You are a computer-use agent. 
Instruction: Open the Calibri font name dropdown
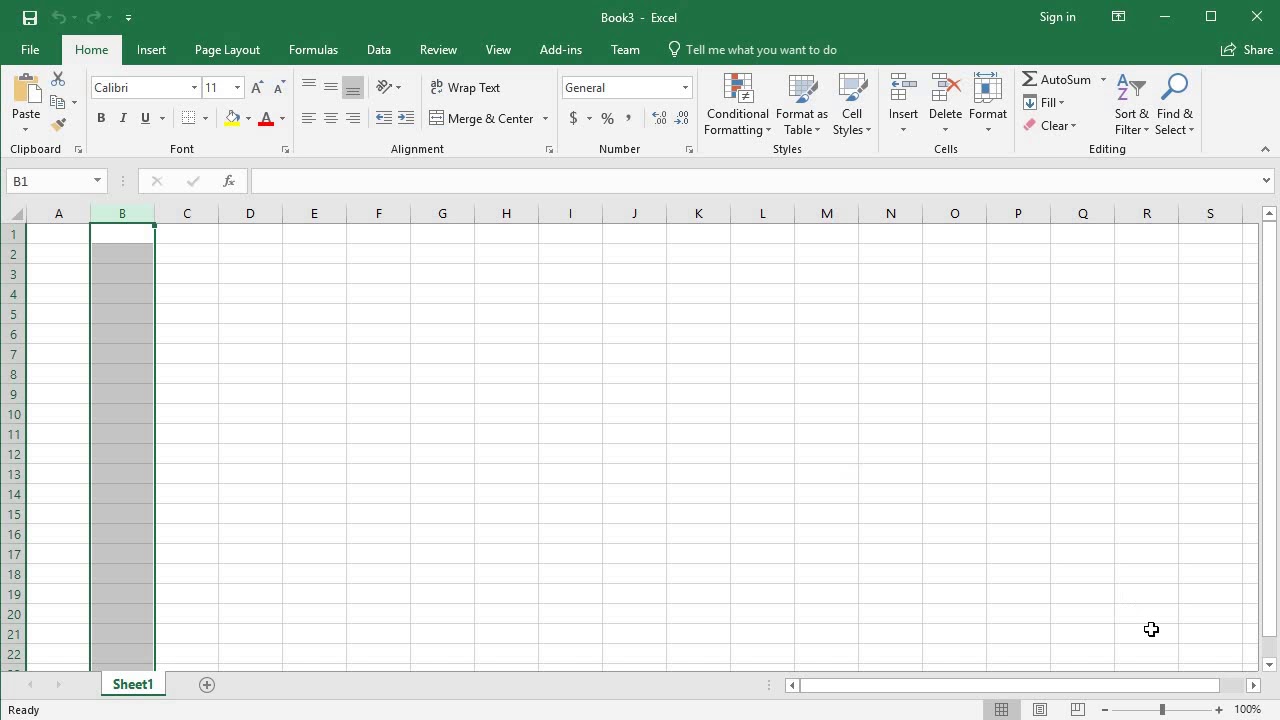[194, 88]
